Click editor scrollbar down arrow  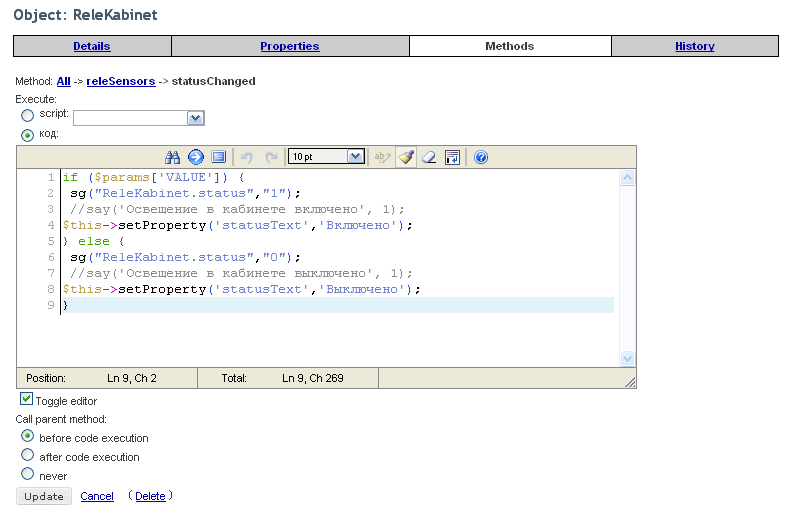[x=627, y=359]
